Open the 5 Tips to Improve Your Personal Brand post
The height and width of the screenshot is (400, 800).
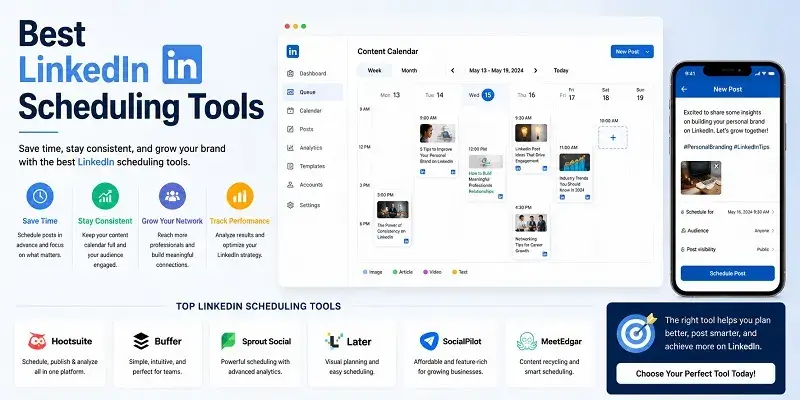click(438, 144)
